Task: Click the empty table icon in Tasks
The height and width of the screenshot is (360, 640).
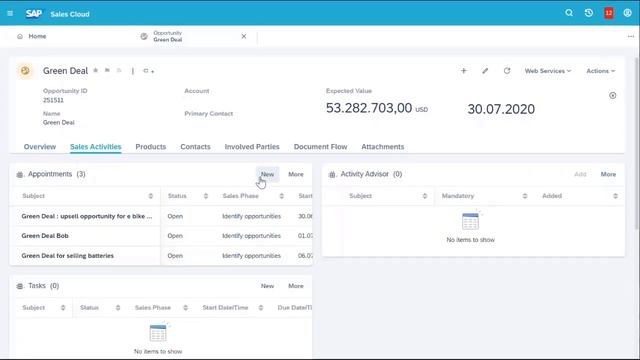Action: (x=158, y=333)
